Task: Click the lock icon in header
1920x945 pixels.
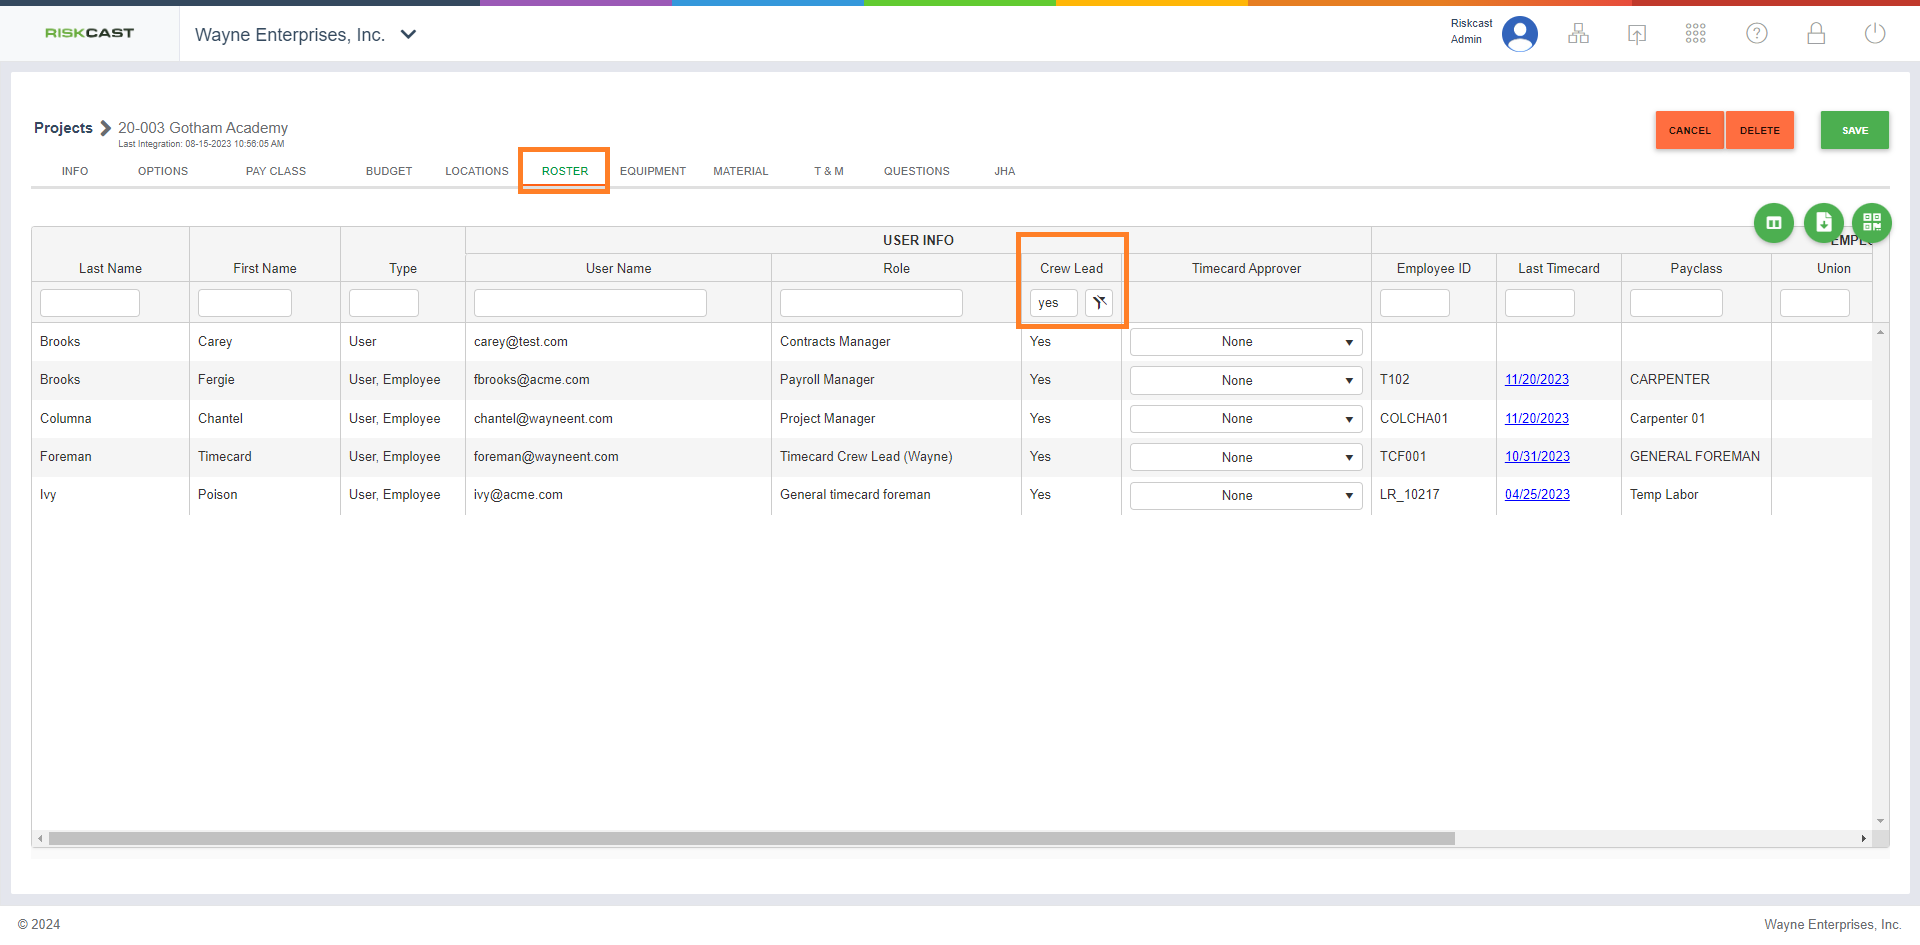Action: point(1816,34)
